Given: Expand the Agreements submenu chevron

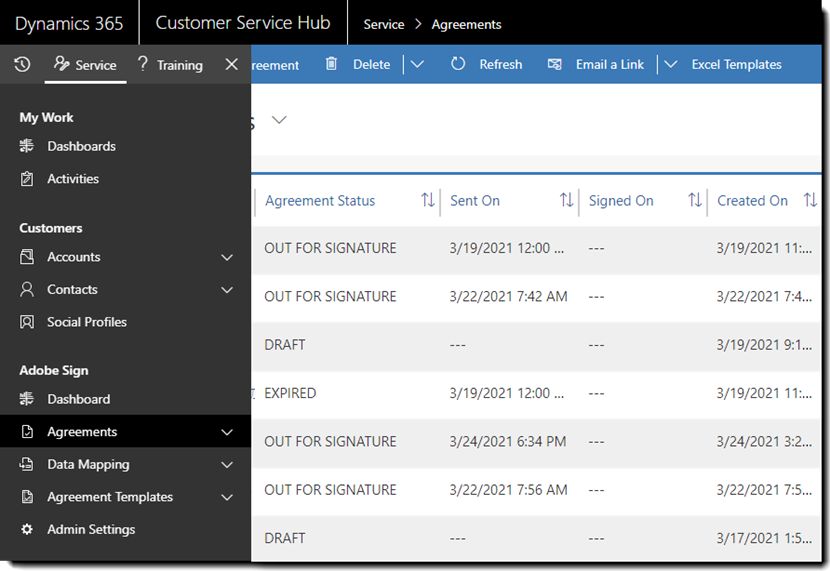Looking at the screenshot, I should (x=227, y=432).
